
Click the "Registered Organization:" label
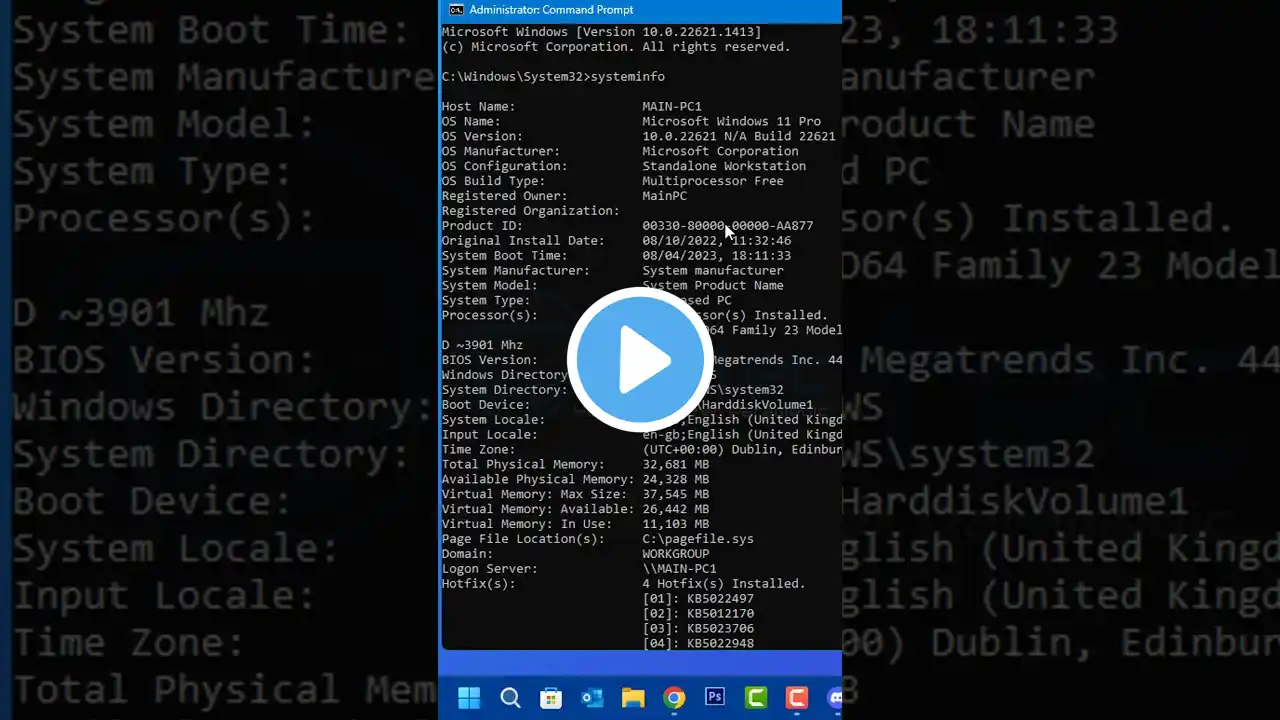pyautogui.click(x=531, y=211)
